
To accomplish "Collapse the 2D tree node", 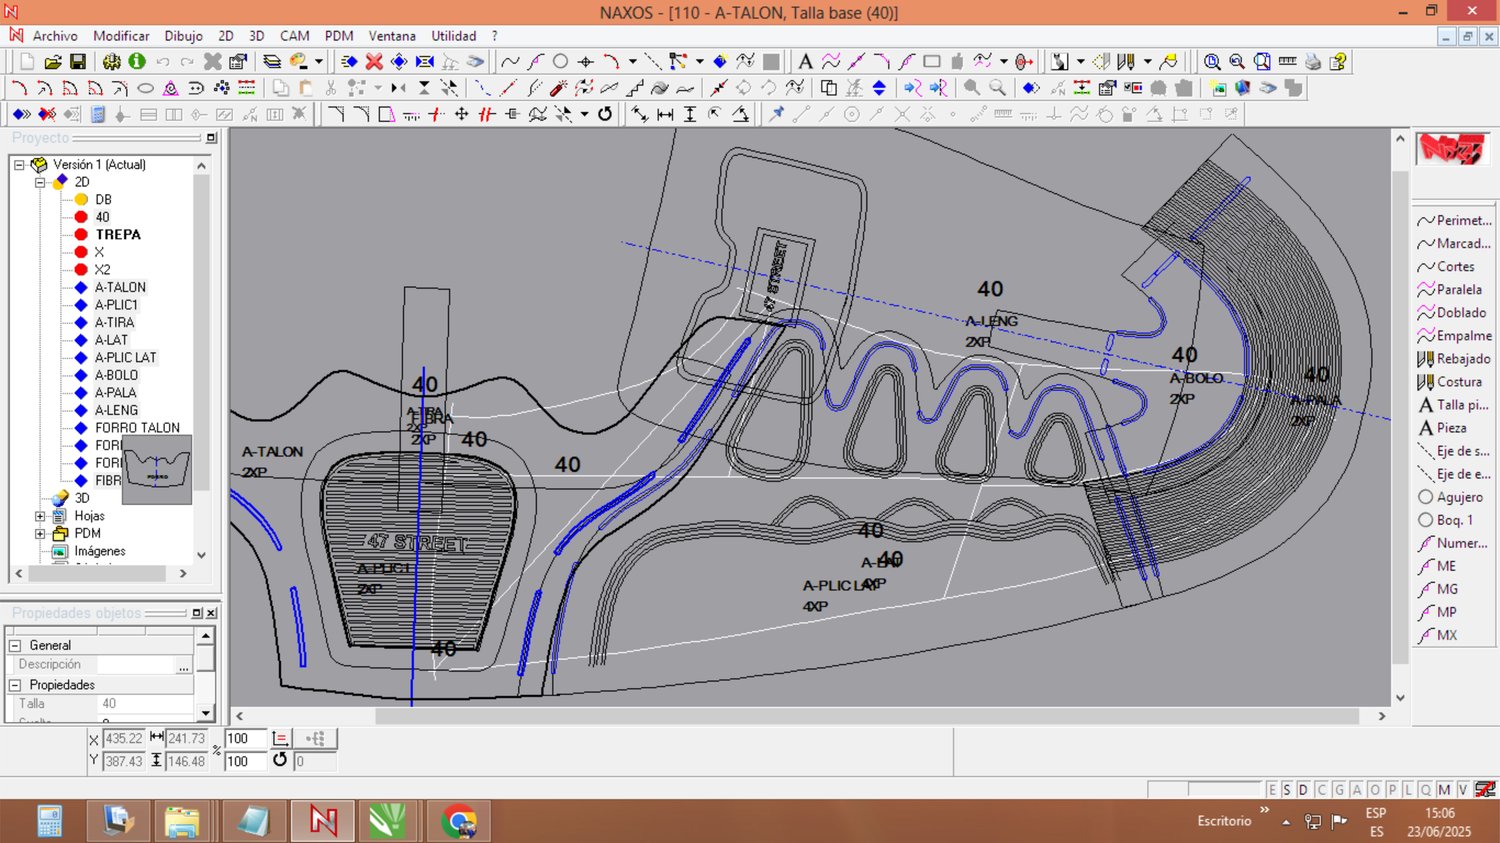I will tap(41, 182).
